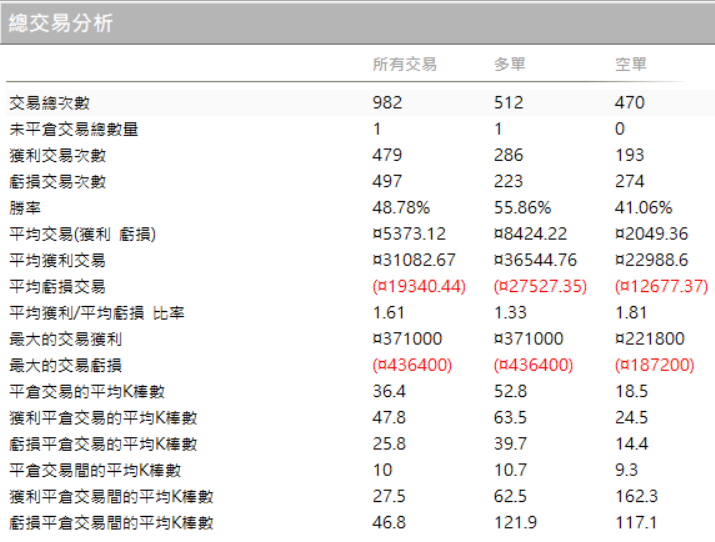Image resolution: width=715 pixels, height=542 pixels.
Task: Click red average loss (¤19340.44)
Action: point(419,287)
